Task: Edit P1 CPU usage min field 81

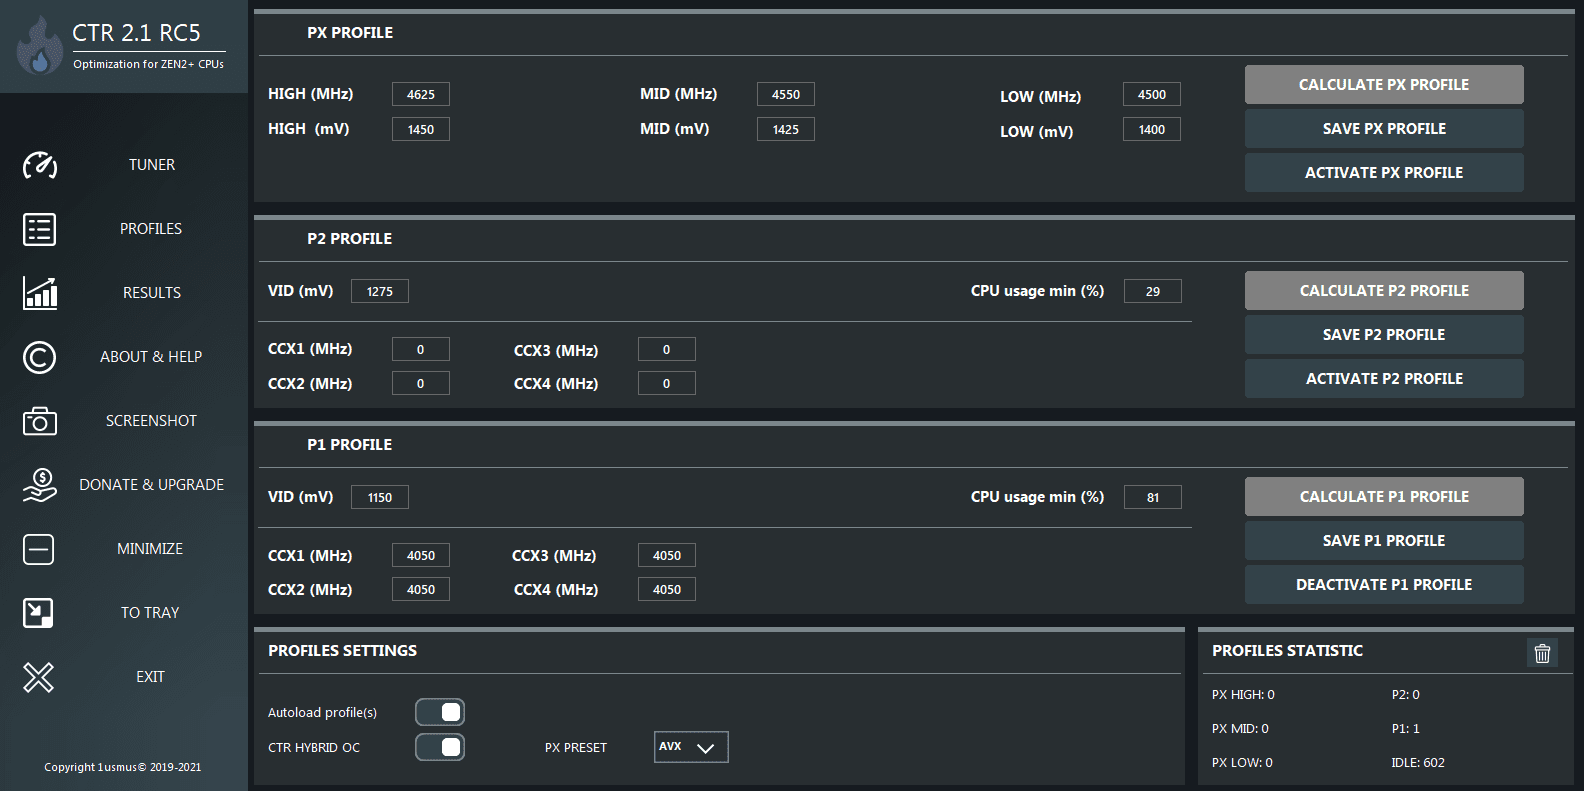Action: tap(1153, 497)
